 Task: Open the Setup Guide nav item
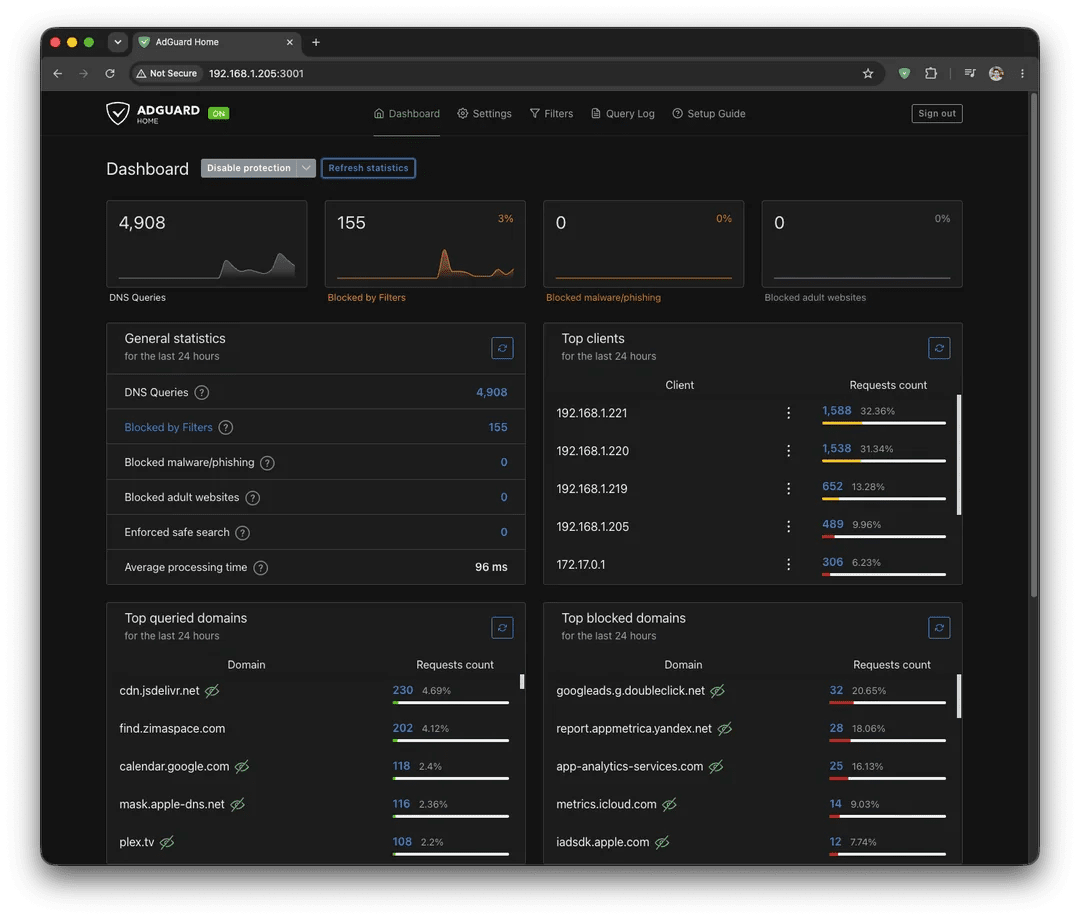(x=709, y=114)
